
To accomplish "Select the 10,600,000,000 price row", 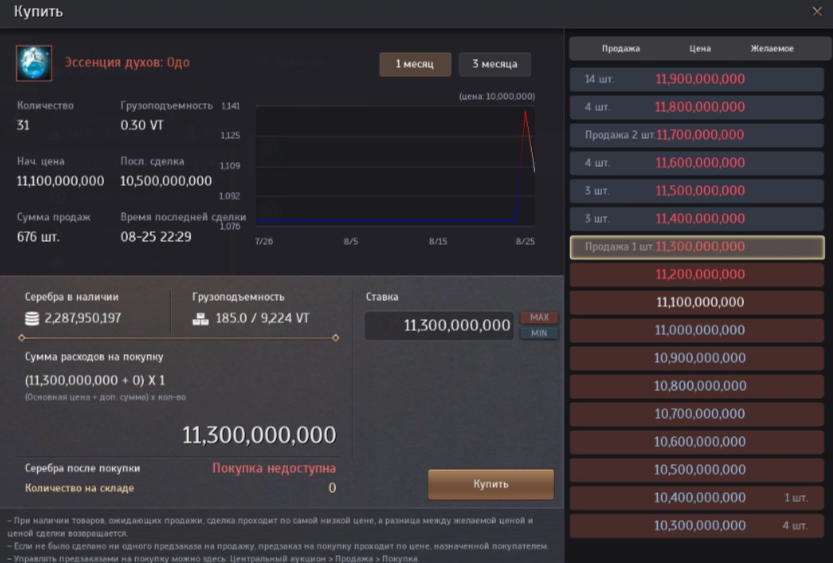I will tap(696, 442).
